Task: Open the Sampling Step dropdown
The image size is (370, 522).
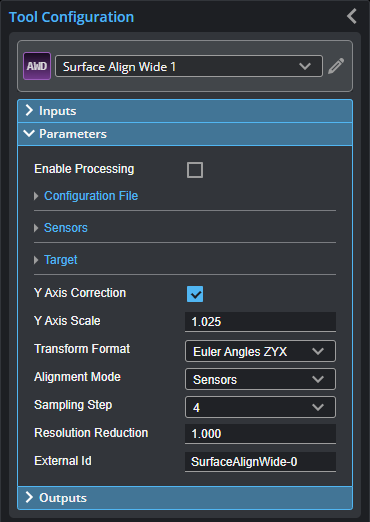Action: 260,407
